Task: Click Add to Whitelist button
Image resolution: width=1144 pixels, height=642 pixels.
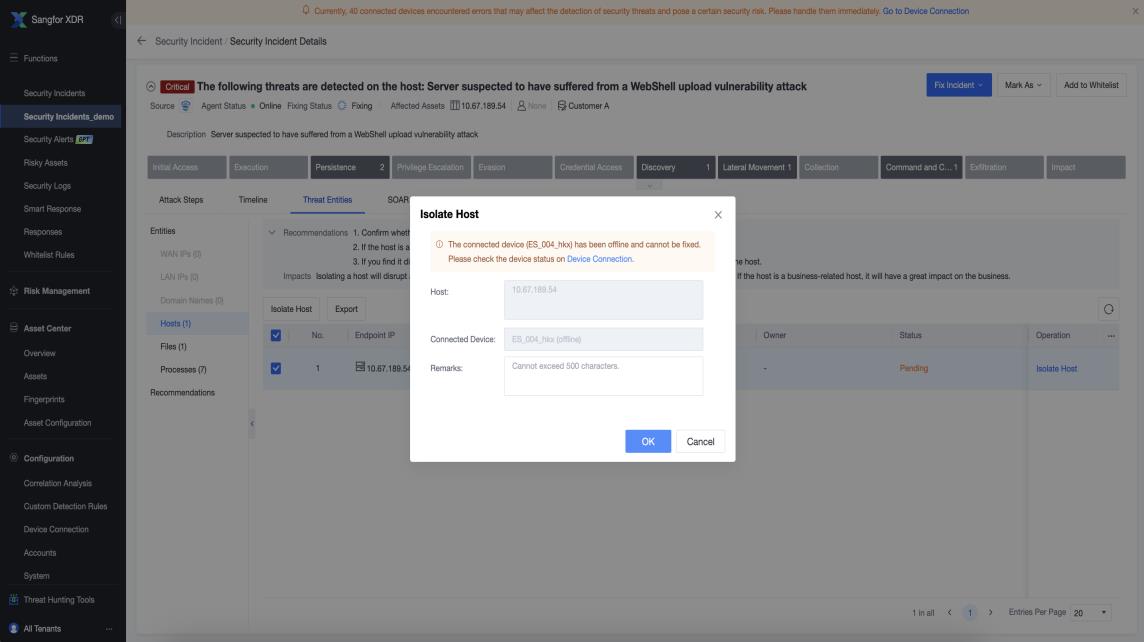Action: tap(1091, 85)
